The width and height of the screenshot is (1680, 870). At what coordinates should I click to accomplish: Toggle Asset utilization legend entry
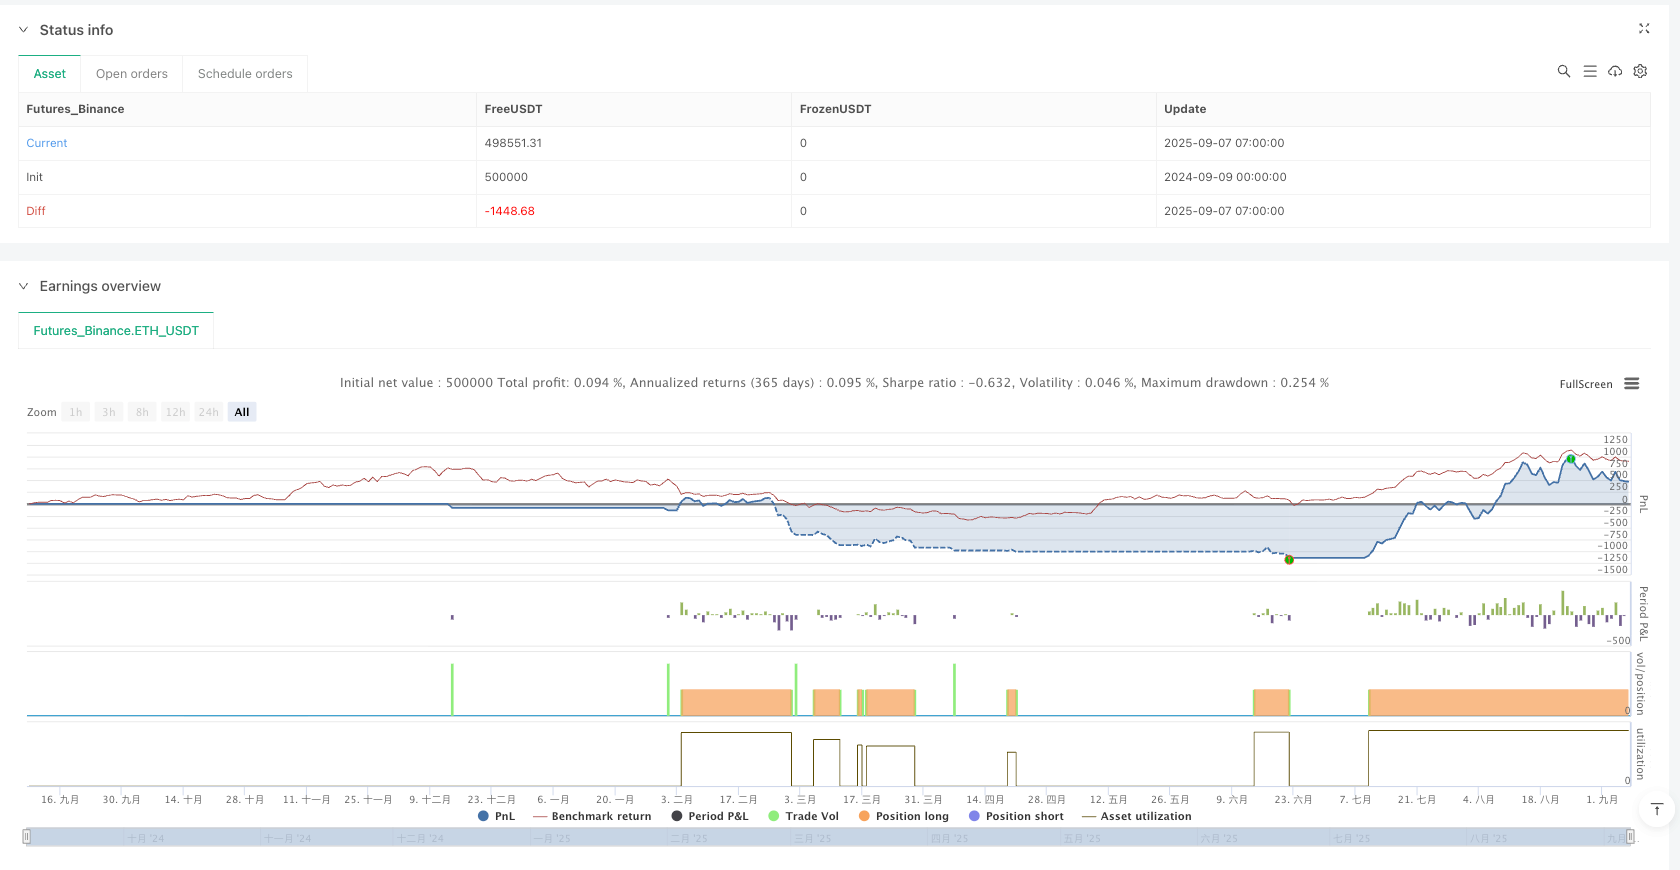(1137, 816)
